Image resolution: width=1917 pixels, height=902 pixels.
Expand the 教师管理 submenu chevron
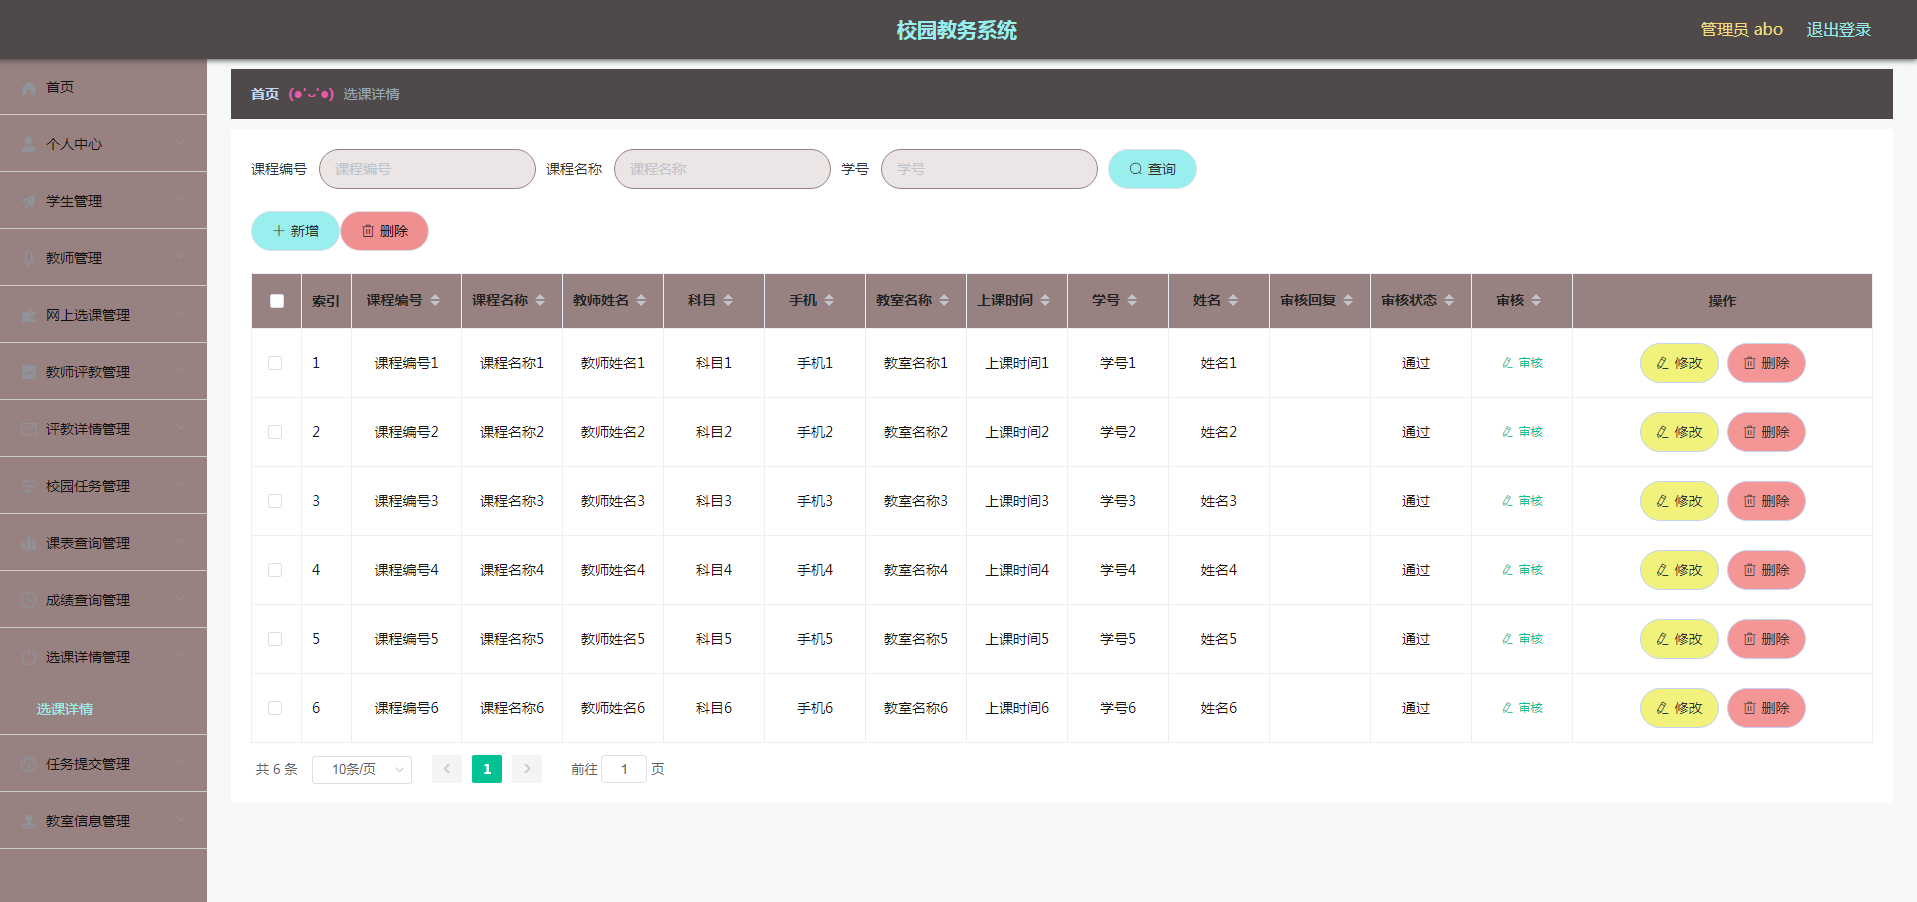click(181, 257)
